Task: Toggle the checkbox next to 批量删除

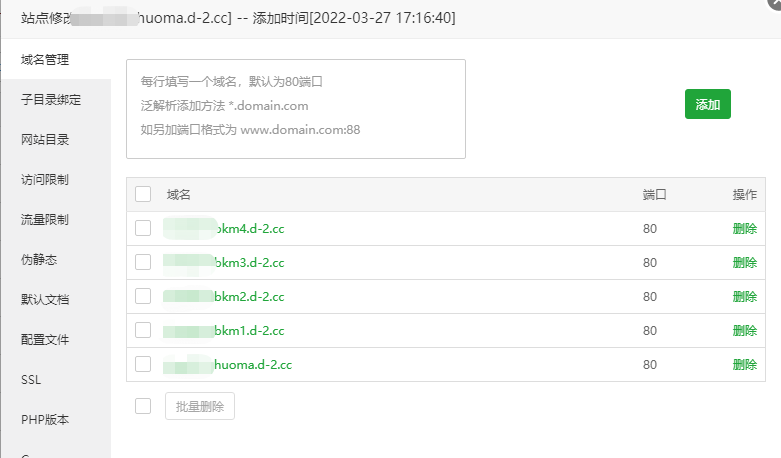Action: point(143,406)
